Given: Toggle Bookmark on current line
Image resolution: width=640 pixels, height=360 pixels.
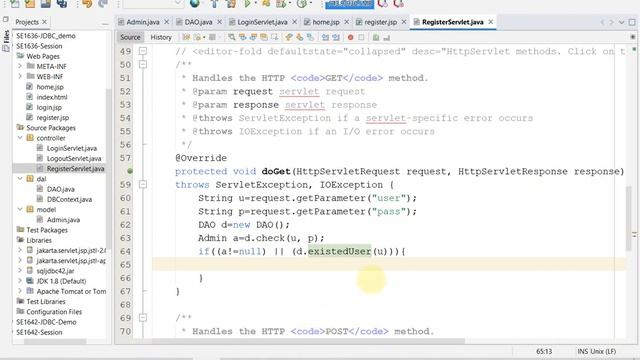Looking at the screenshot, I should coord(310,37).
